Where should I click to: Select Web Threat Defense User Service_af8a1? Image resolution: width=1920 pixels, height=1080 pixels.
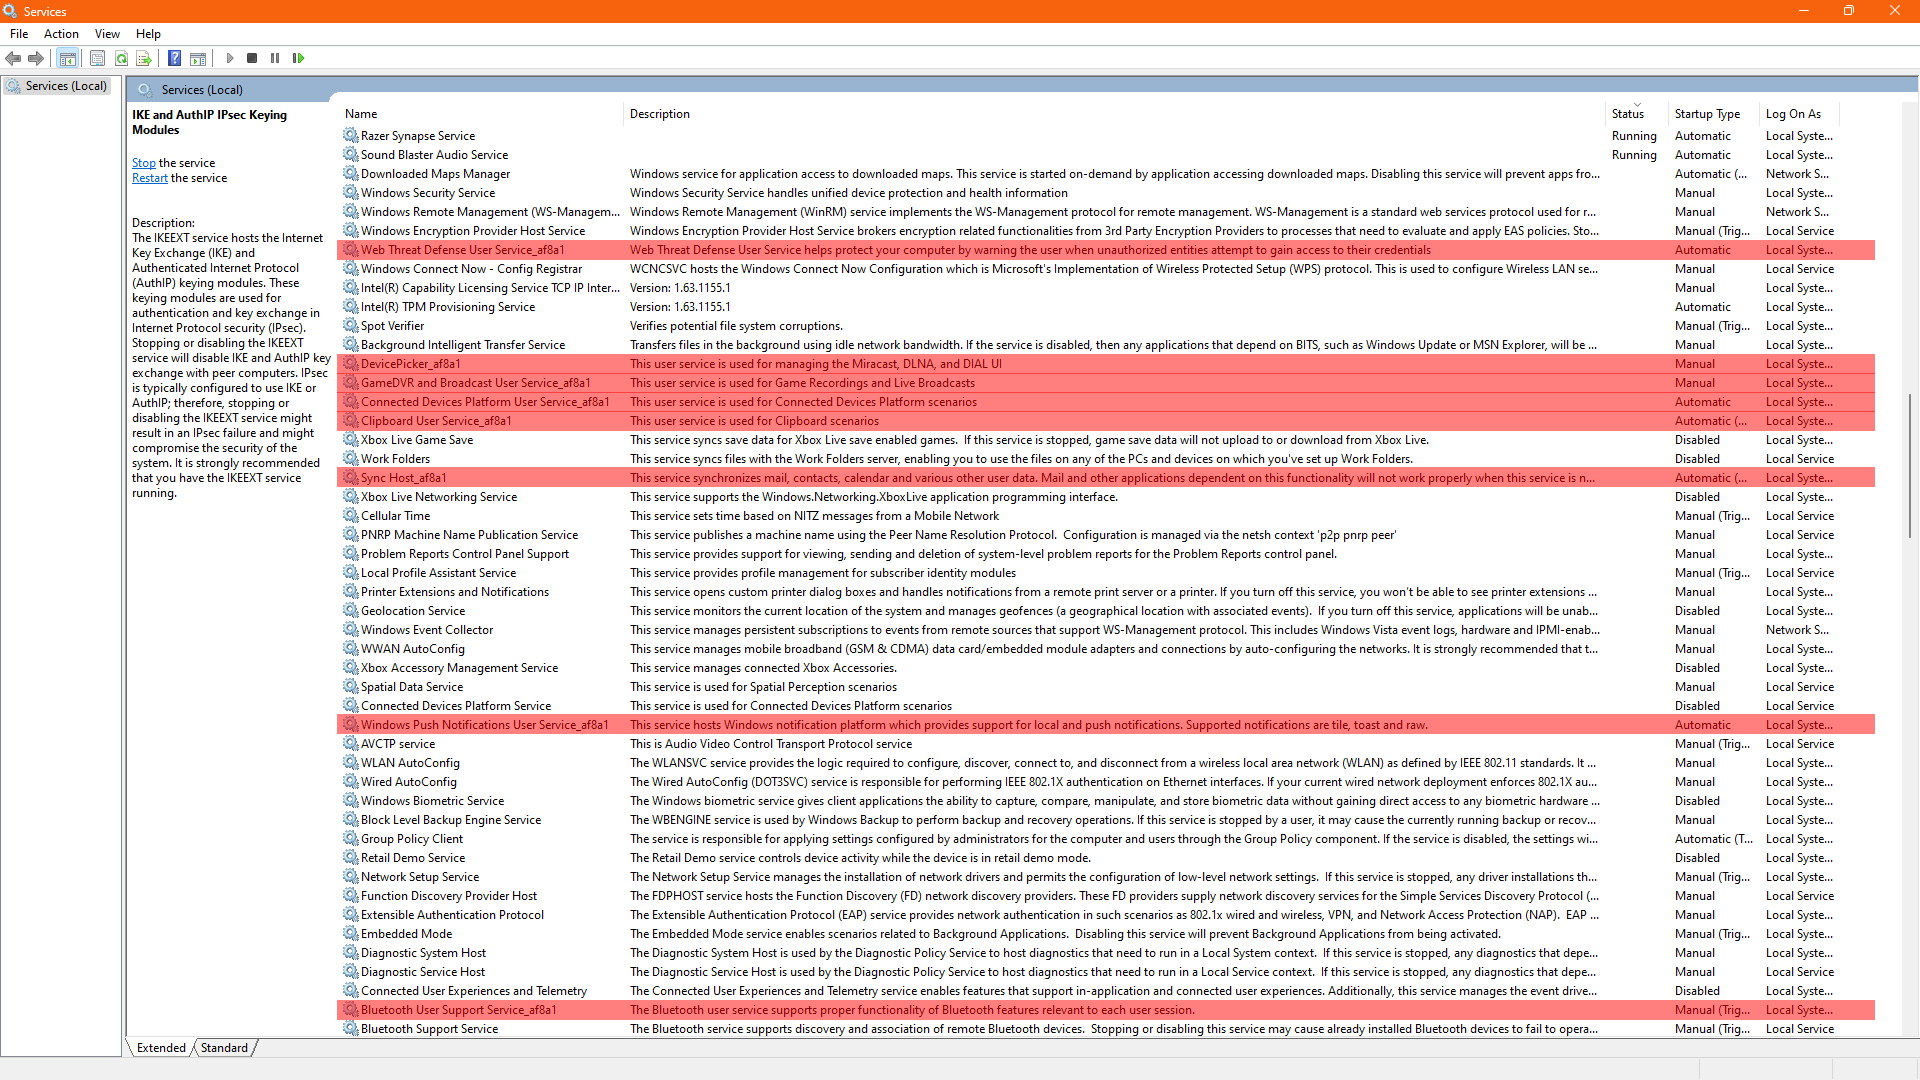(1106, 249)
